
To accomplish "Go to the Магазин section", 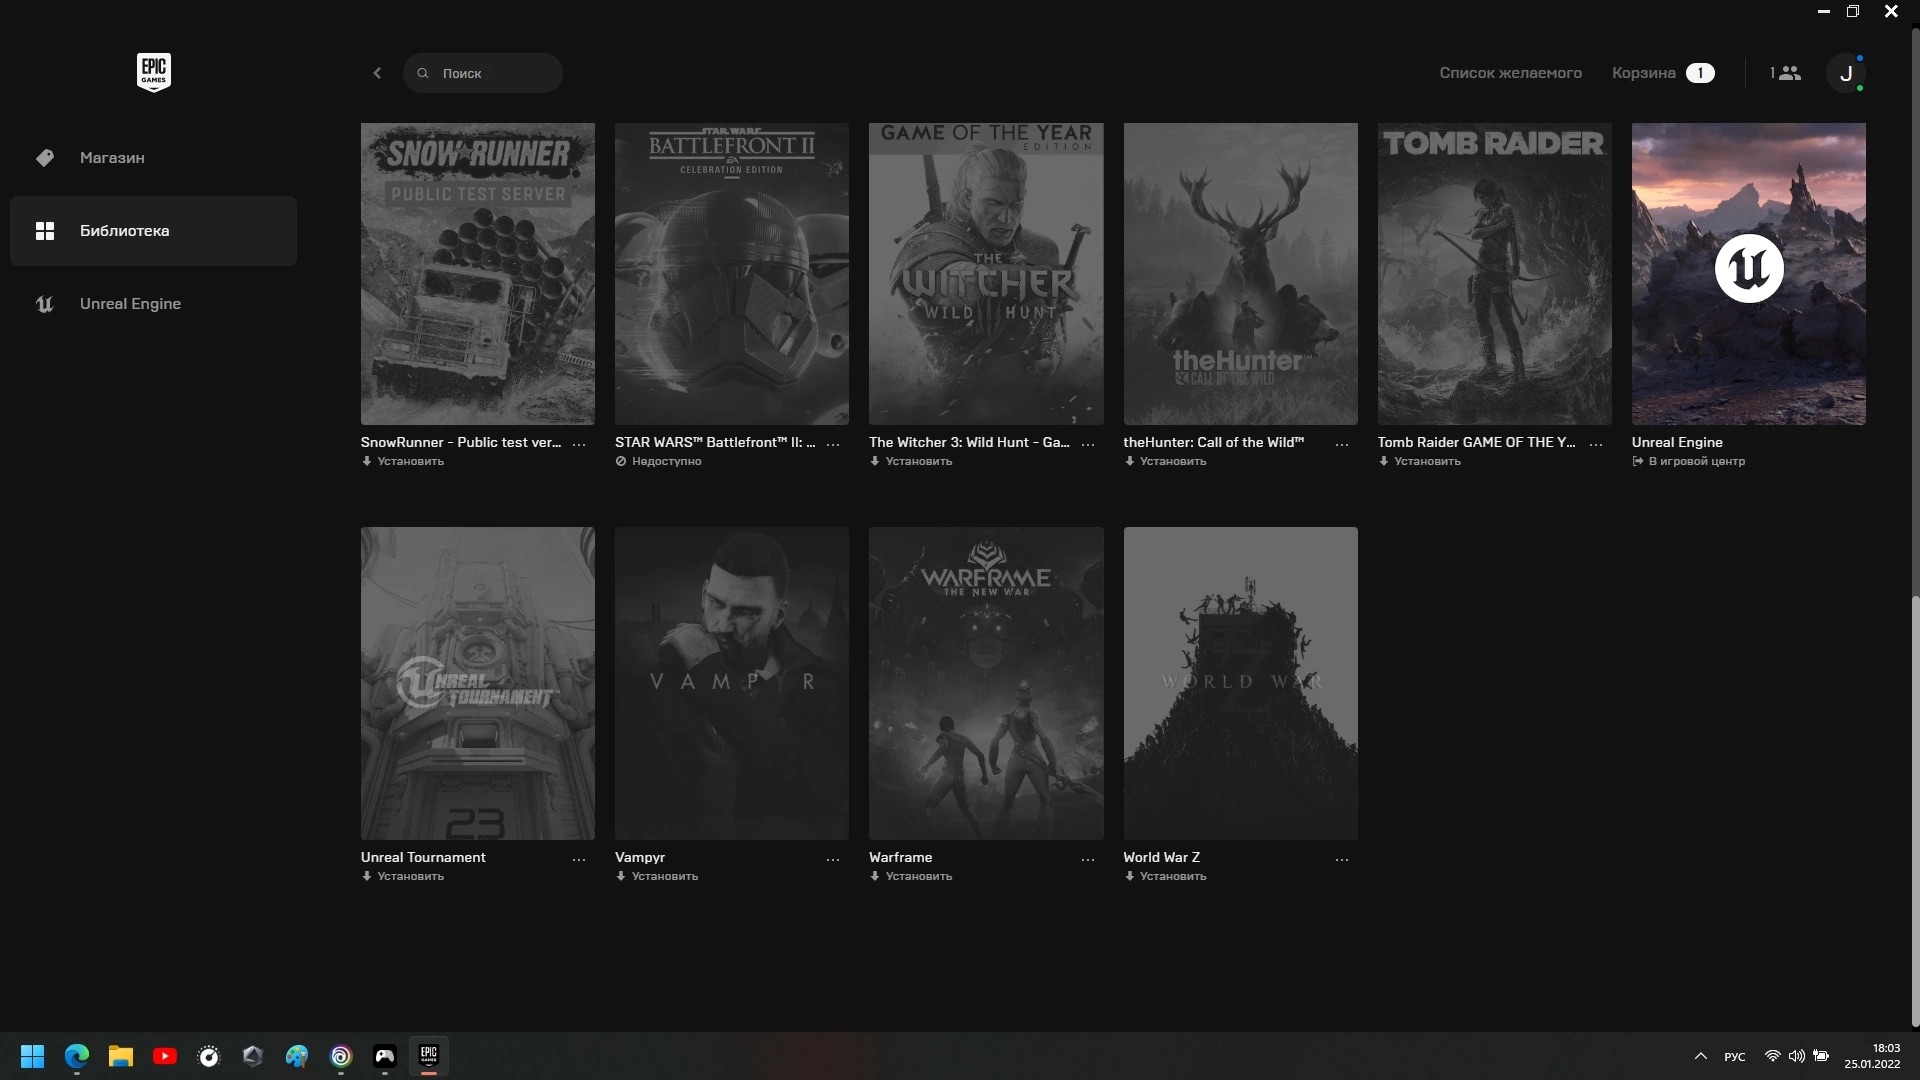I will pyautogui.click(x=112, y=158).
